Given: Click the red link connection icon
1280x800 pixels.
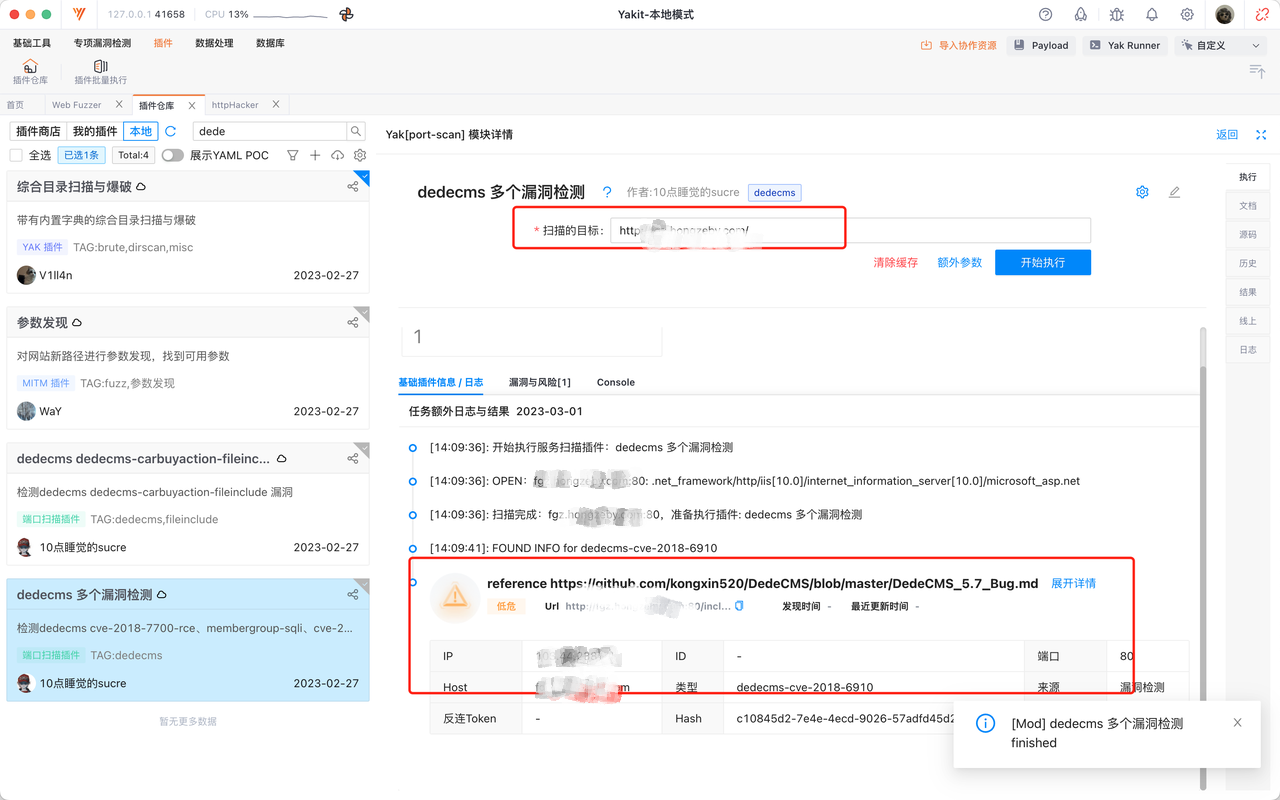Looking at the screenshot, I should (1263, 15).
